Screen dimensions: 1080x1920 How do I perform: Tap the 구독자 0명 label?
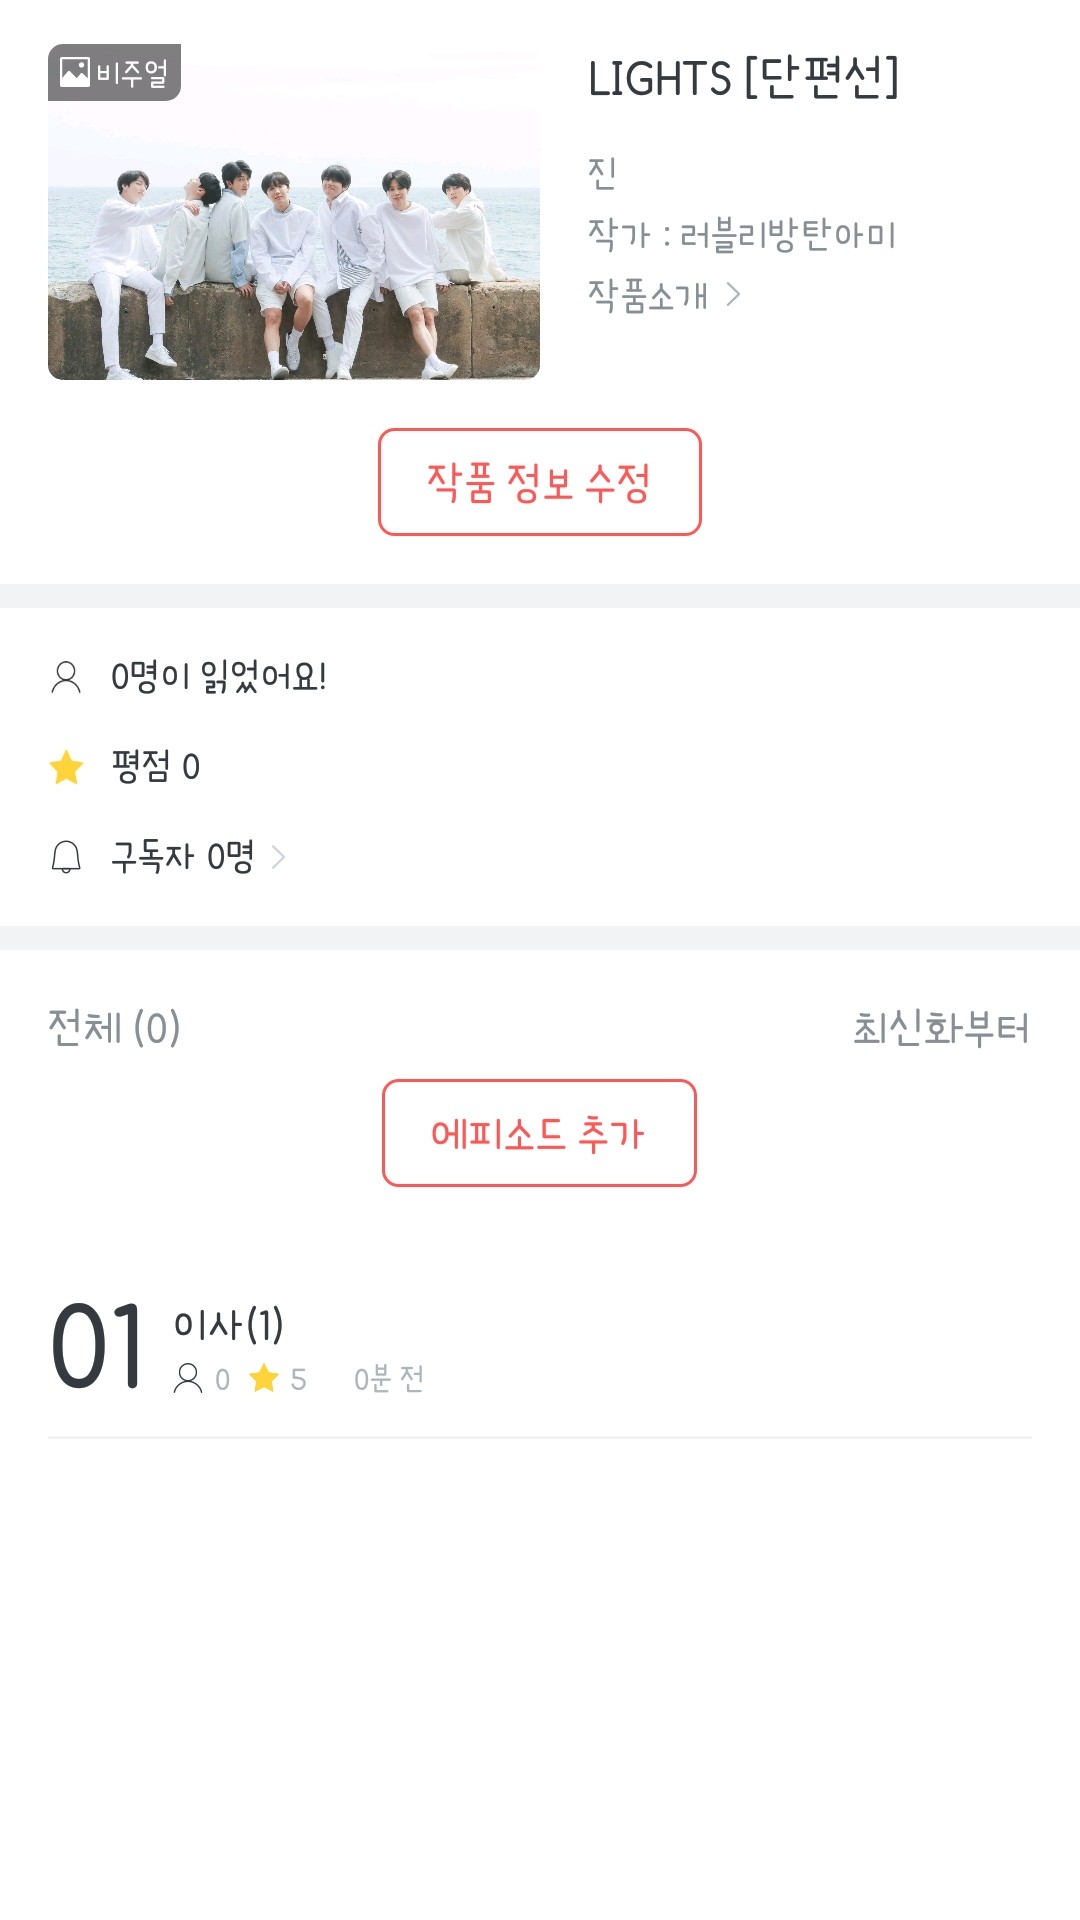[183, 857]
